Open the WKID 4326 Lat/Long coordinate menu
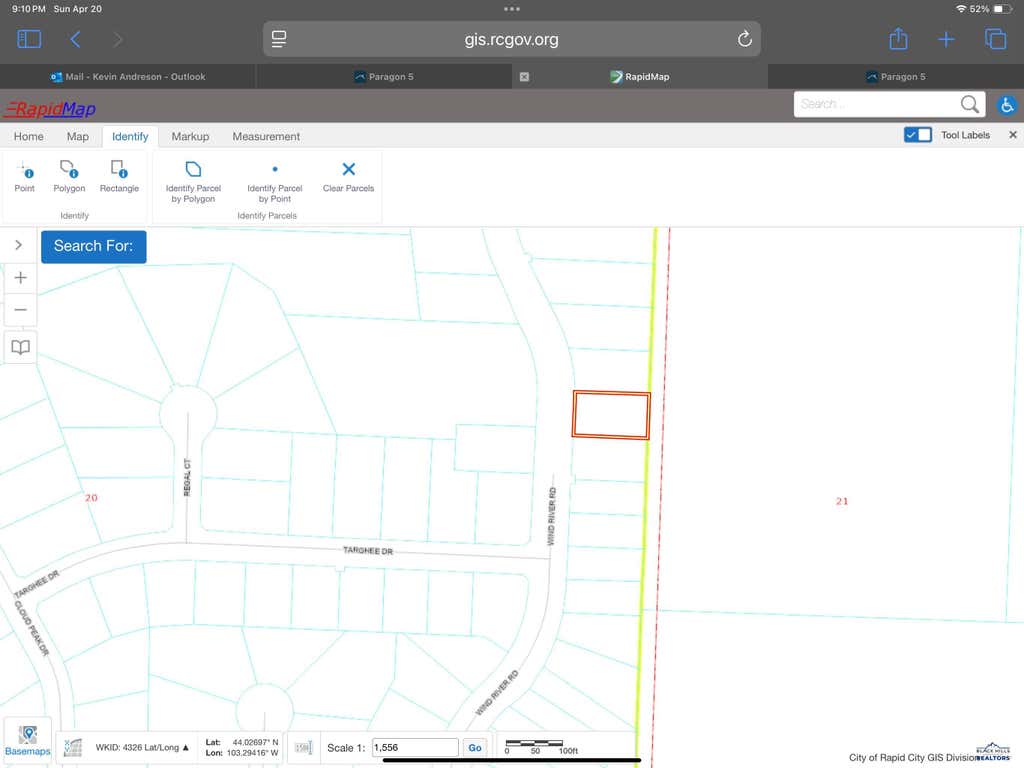Image resolution: width=1024 pixels, height=768 pixels. pos(142,748)
